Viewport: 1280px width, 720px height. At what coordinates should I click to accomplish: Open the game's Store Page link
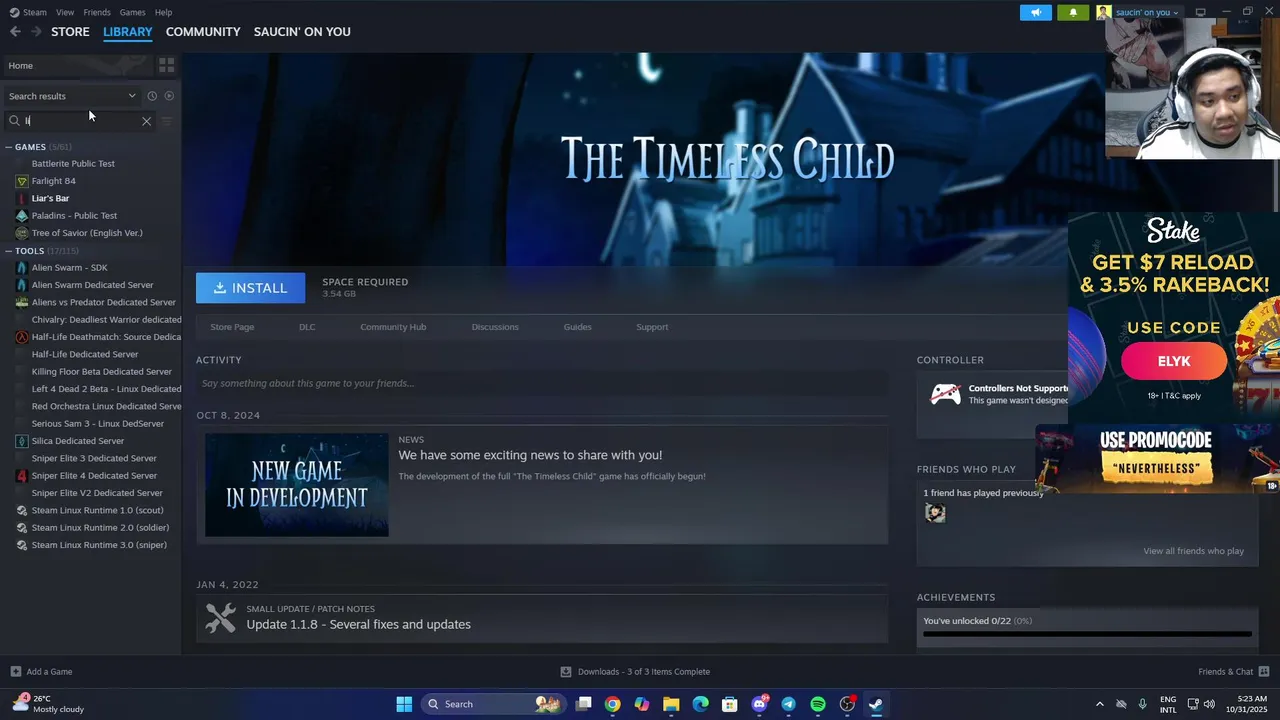232,327
